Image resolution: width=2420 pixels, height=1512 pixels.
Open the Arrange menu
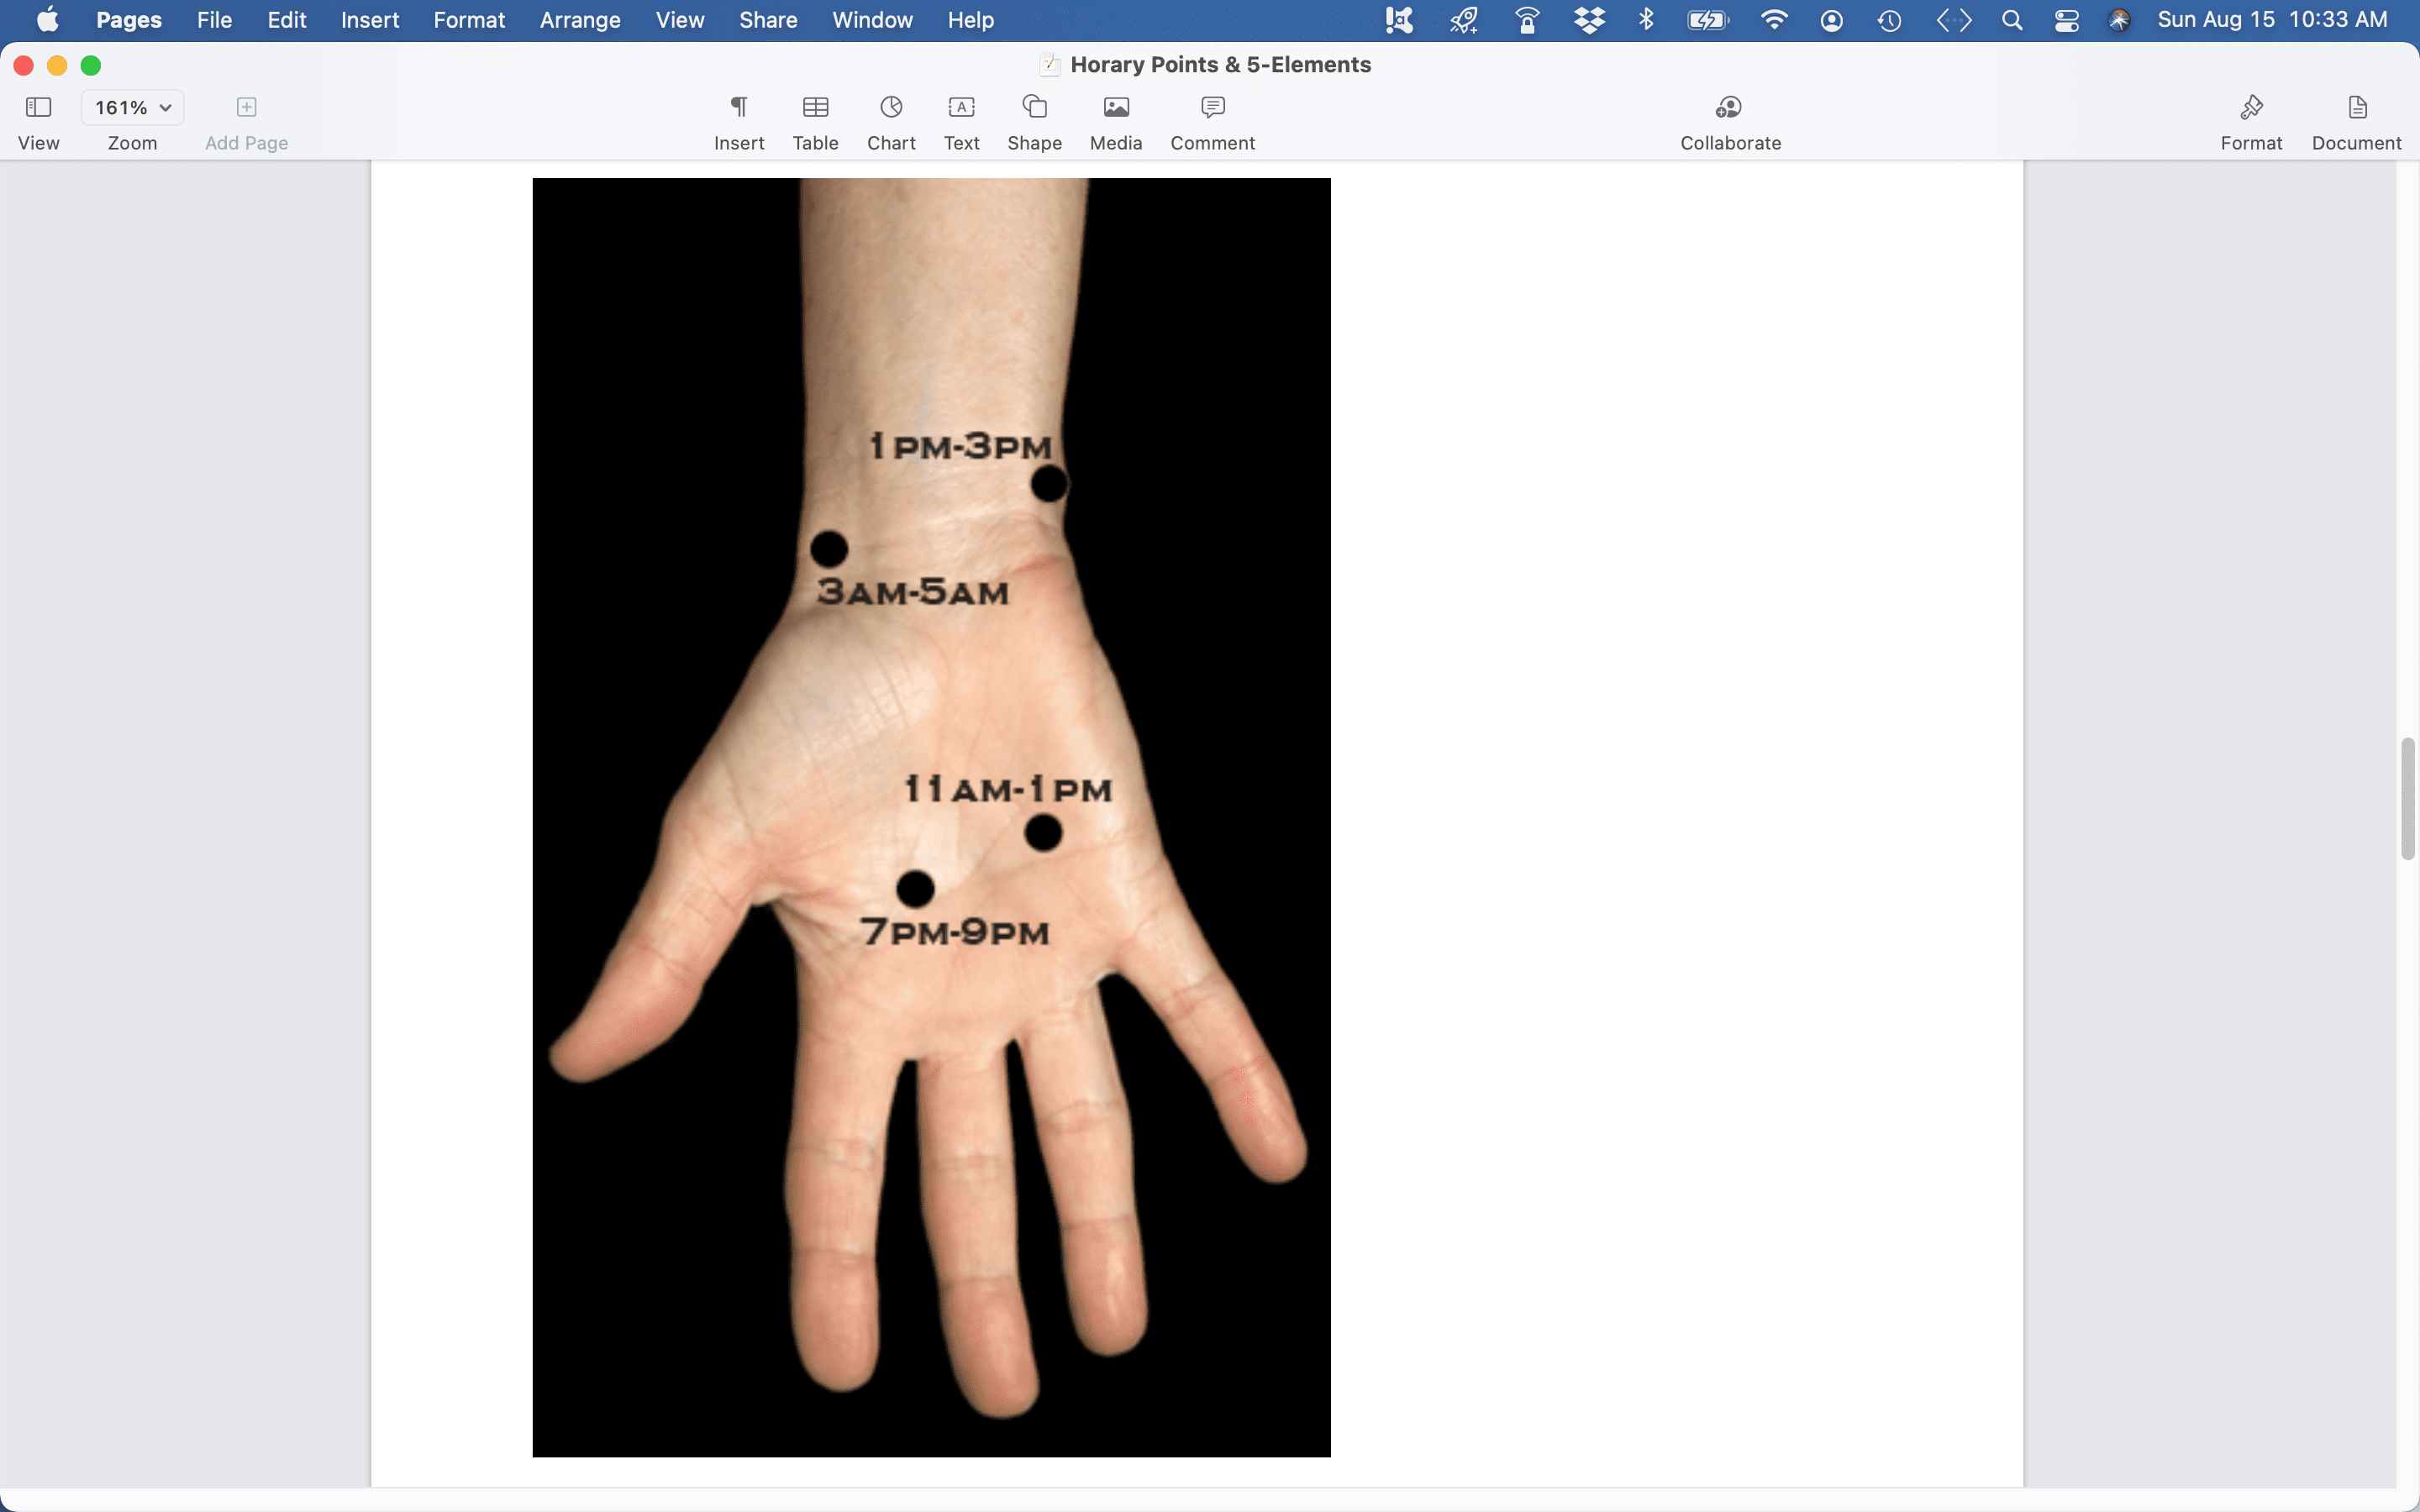coord(579,20)
